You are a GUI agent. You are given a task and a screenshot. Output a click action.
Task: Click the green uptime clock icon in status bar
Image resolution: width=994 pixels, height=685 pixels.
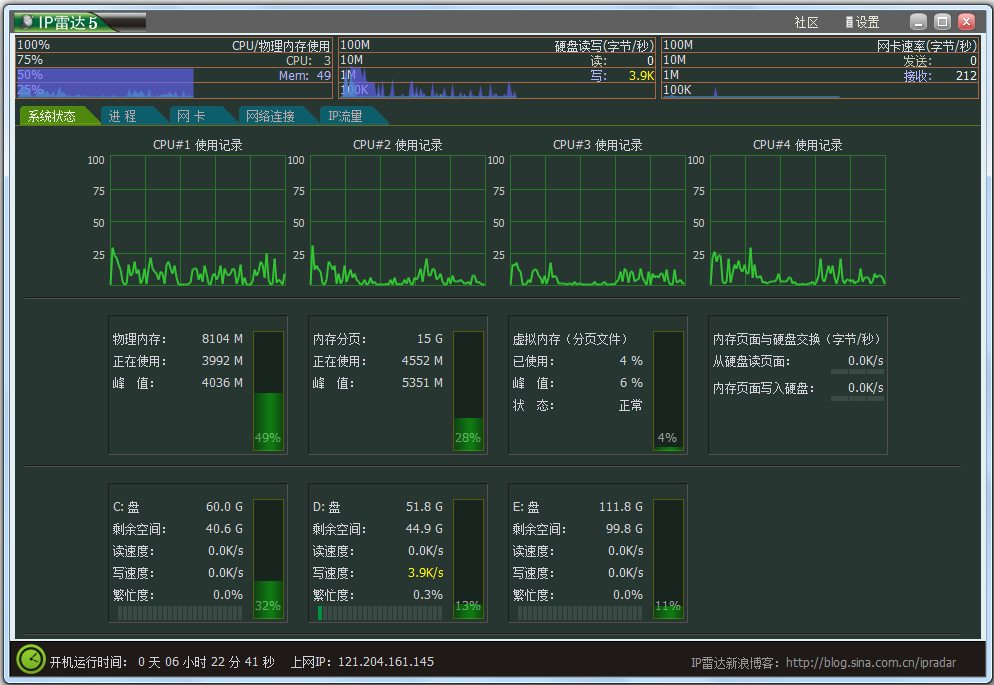point(30,661)
